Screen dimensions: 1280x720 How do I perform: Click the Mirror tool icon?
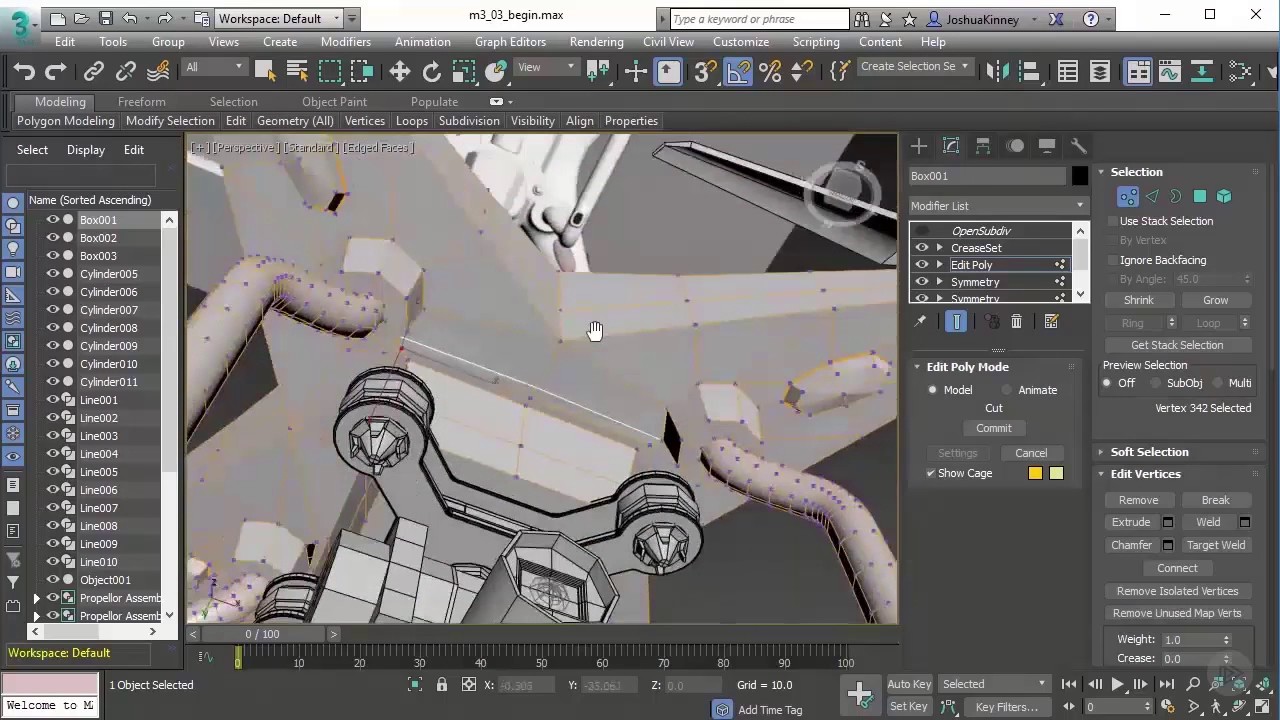[997, 71]
